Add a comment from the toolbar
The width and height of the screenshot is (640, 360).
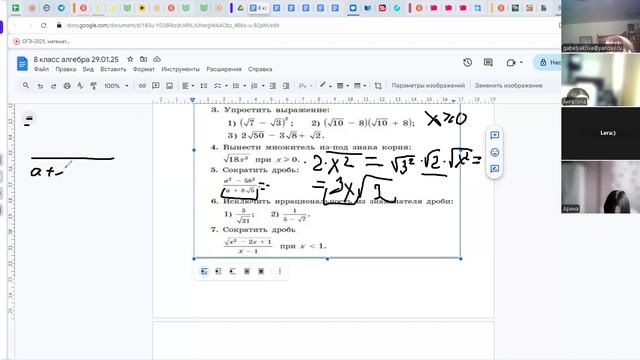coord(156,86)
